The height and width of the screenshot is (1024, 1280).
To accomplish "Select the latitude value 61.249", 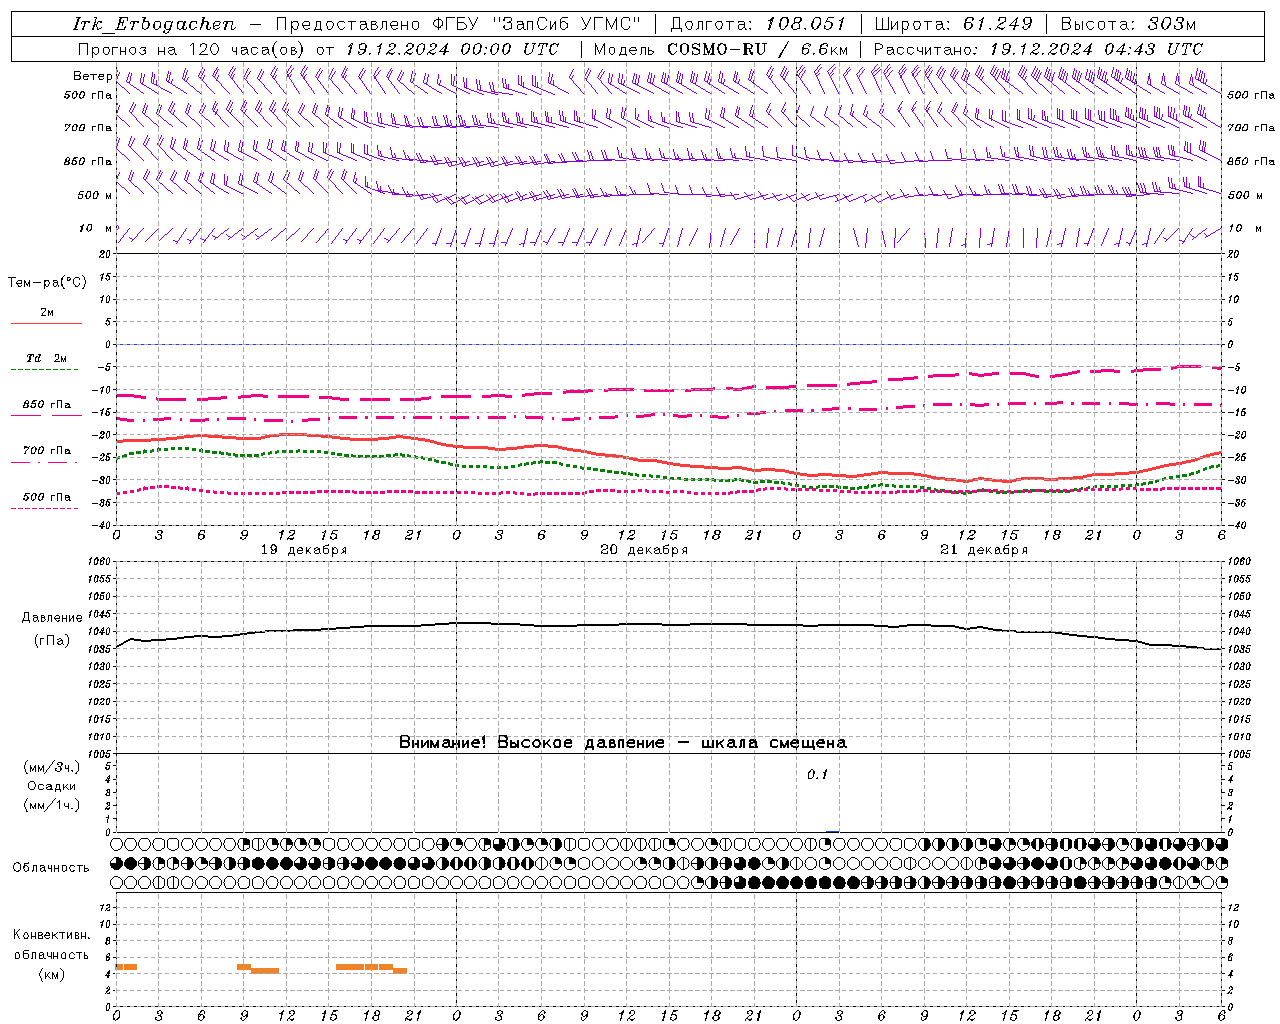I will [x=997, y=24].
